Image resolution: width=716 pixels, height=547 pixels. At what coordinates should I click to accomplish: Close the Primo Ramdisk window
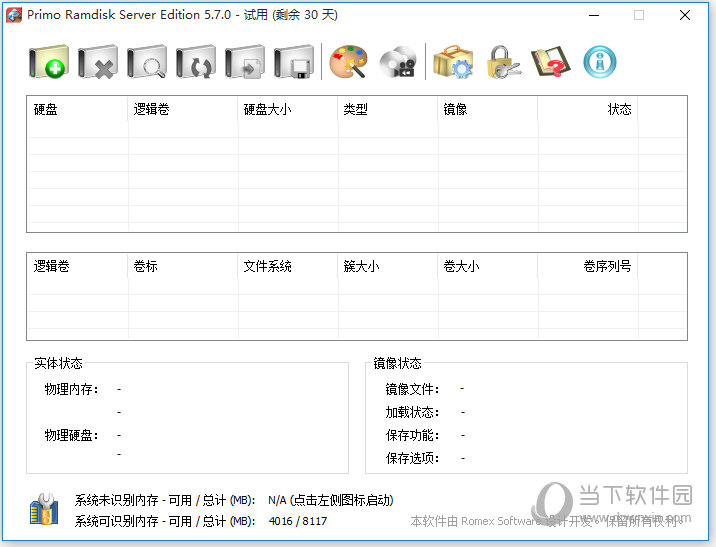tap(684, 15)
